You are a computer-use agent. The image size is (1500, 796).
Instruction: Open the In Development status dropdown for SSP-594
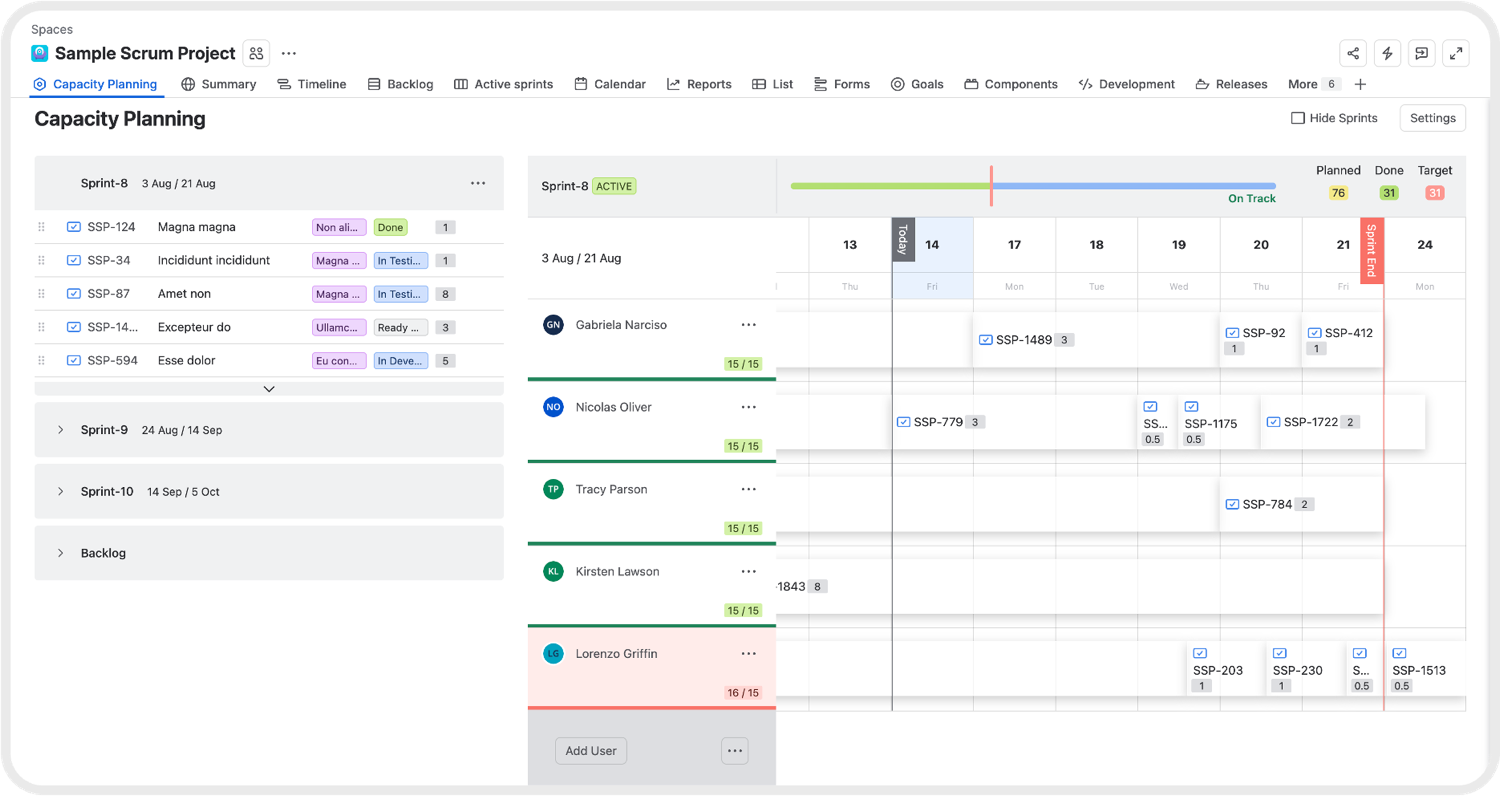click(401, 361)
